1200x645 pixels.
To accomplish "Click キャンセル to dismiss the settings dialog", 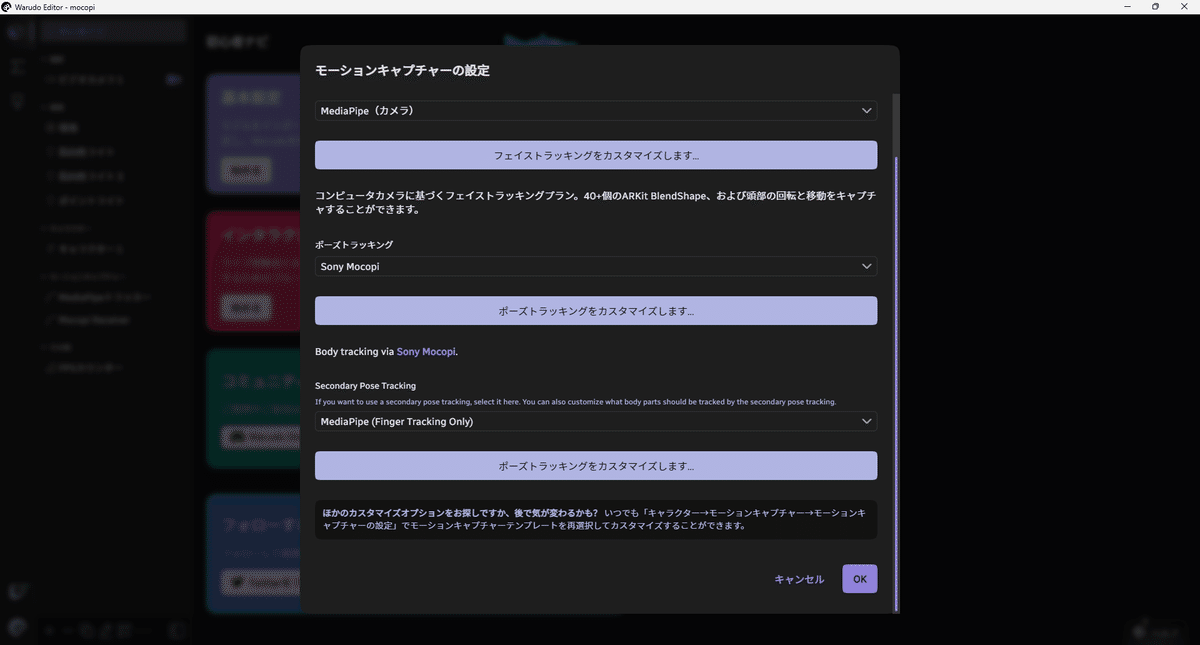I will click(799, 578).
